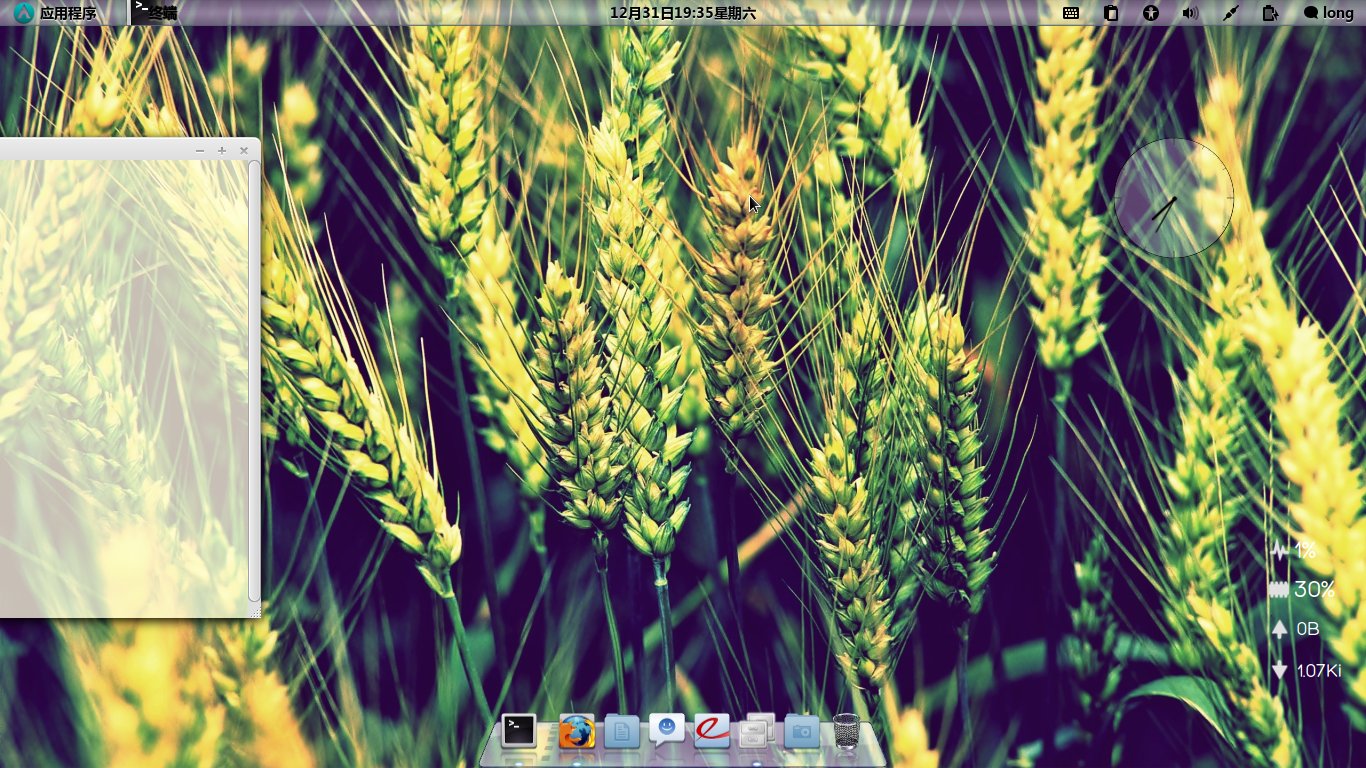Open the 12月31日19:35星期六 clock calendar
The height and width of the screenshot is (768, 1366).
point(683,13)
